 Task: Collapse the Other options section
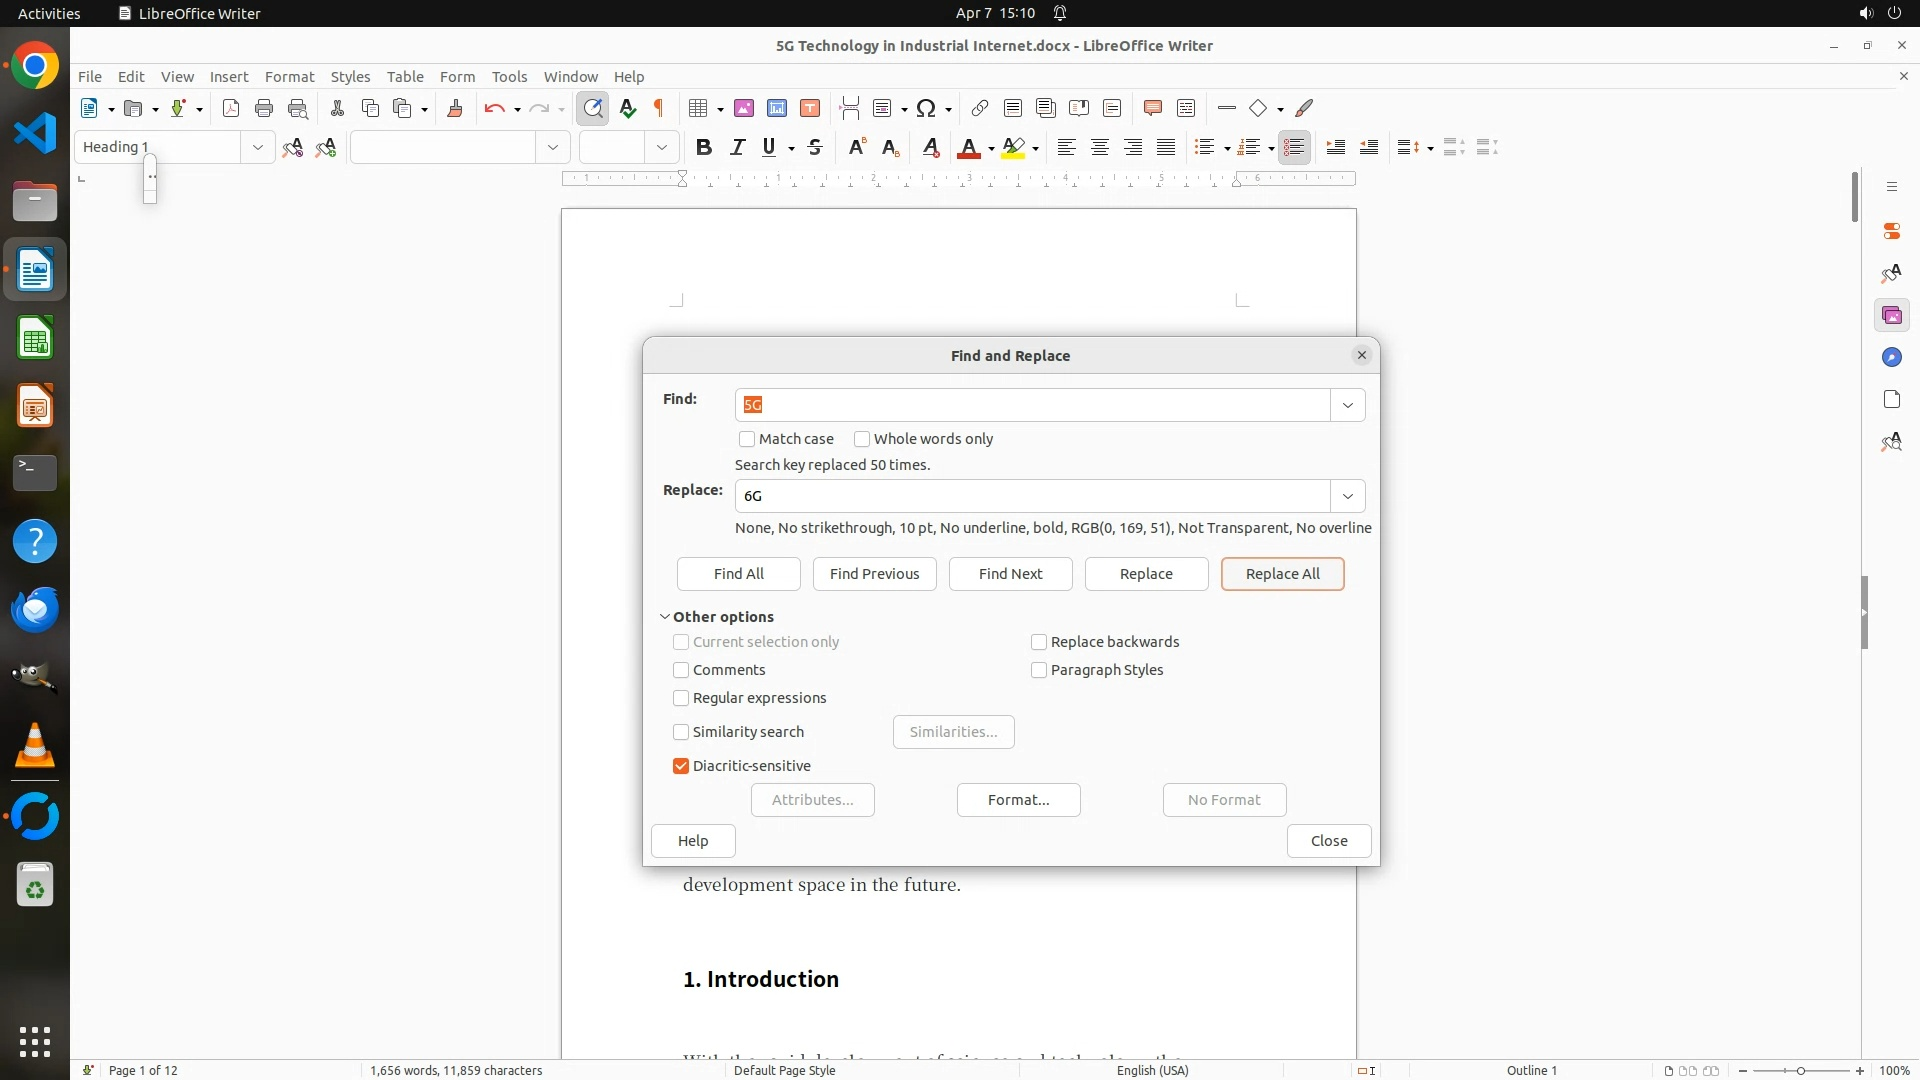(x=665, y=617)
